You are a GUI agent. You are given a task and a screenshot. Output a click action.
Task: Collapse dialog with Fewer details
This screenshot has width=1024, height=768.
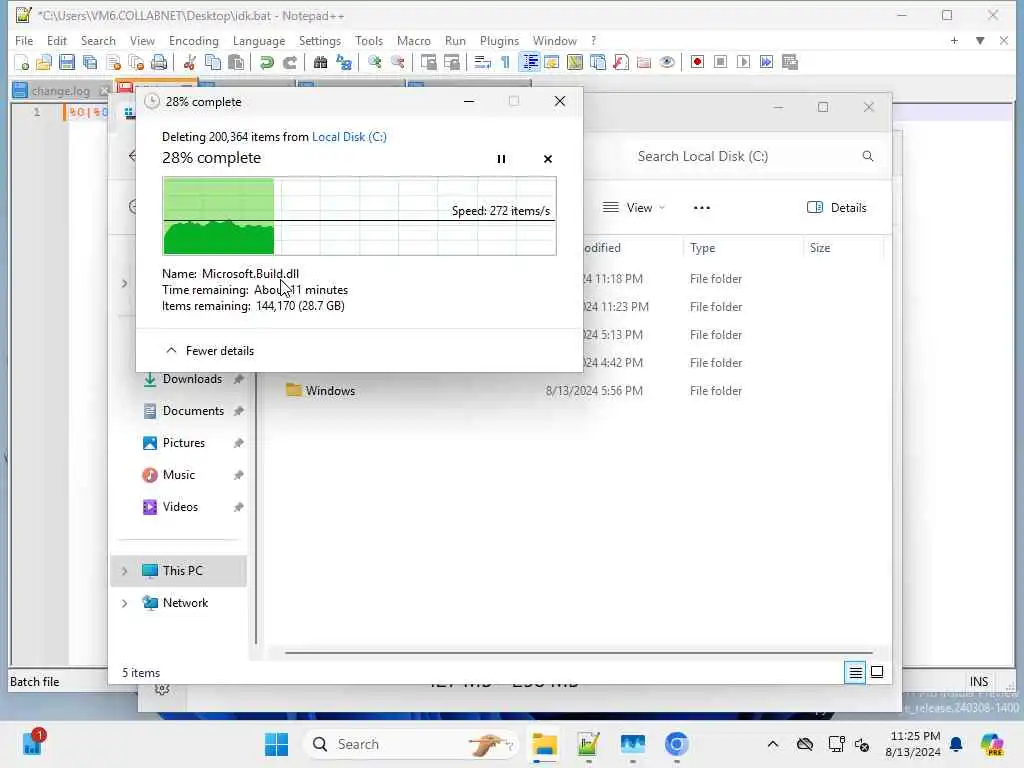(x=210, y=351)
